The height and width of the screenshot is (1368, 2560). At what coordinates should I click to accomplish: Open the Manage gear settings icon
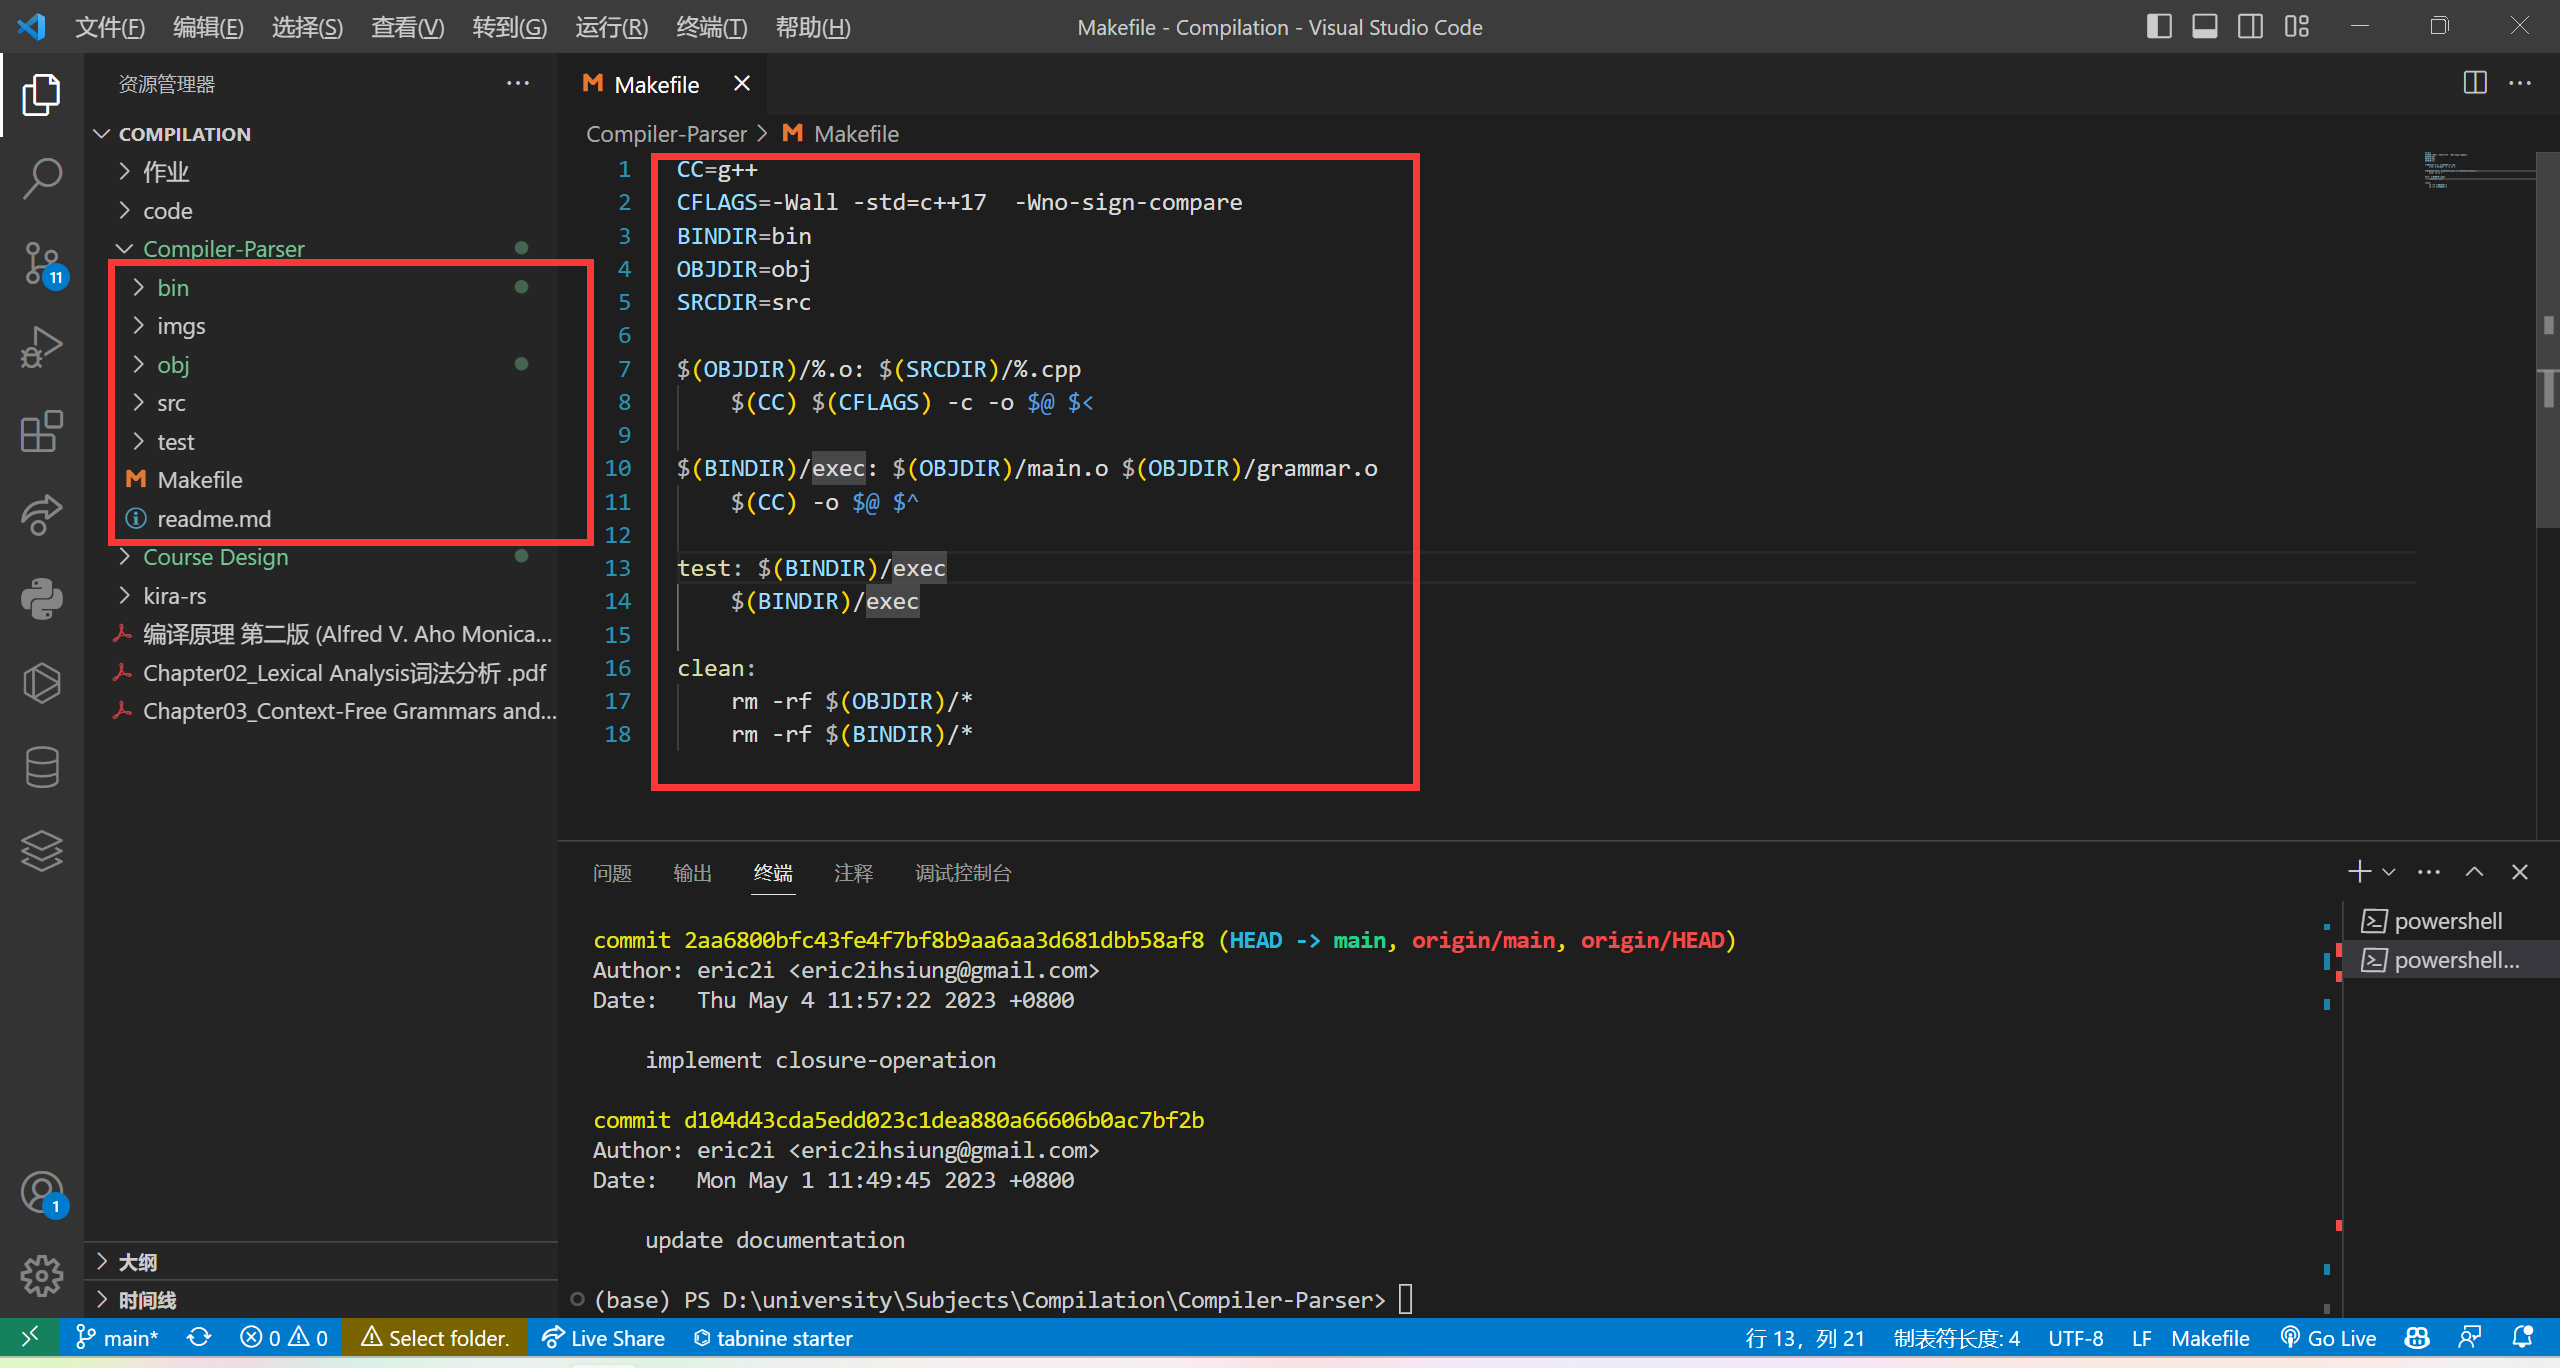pyautogui.click(x=41, y=1275)
